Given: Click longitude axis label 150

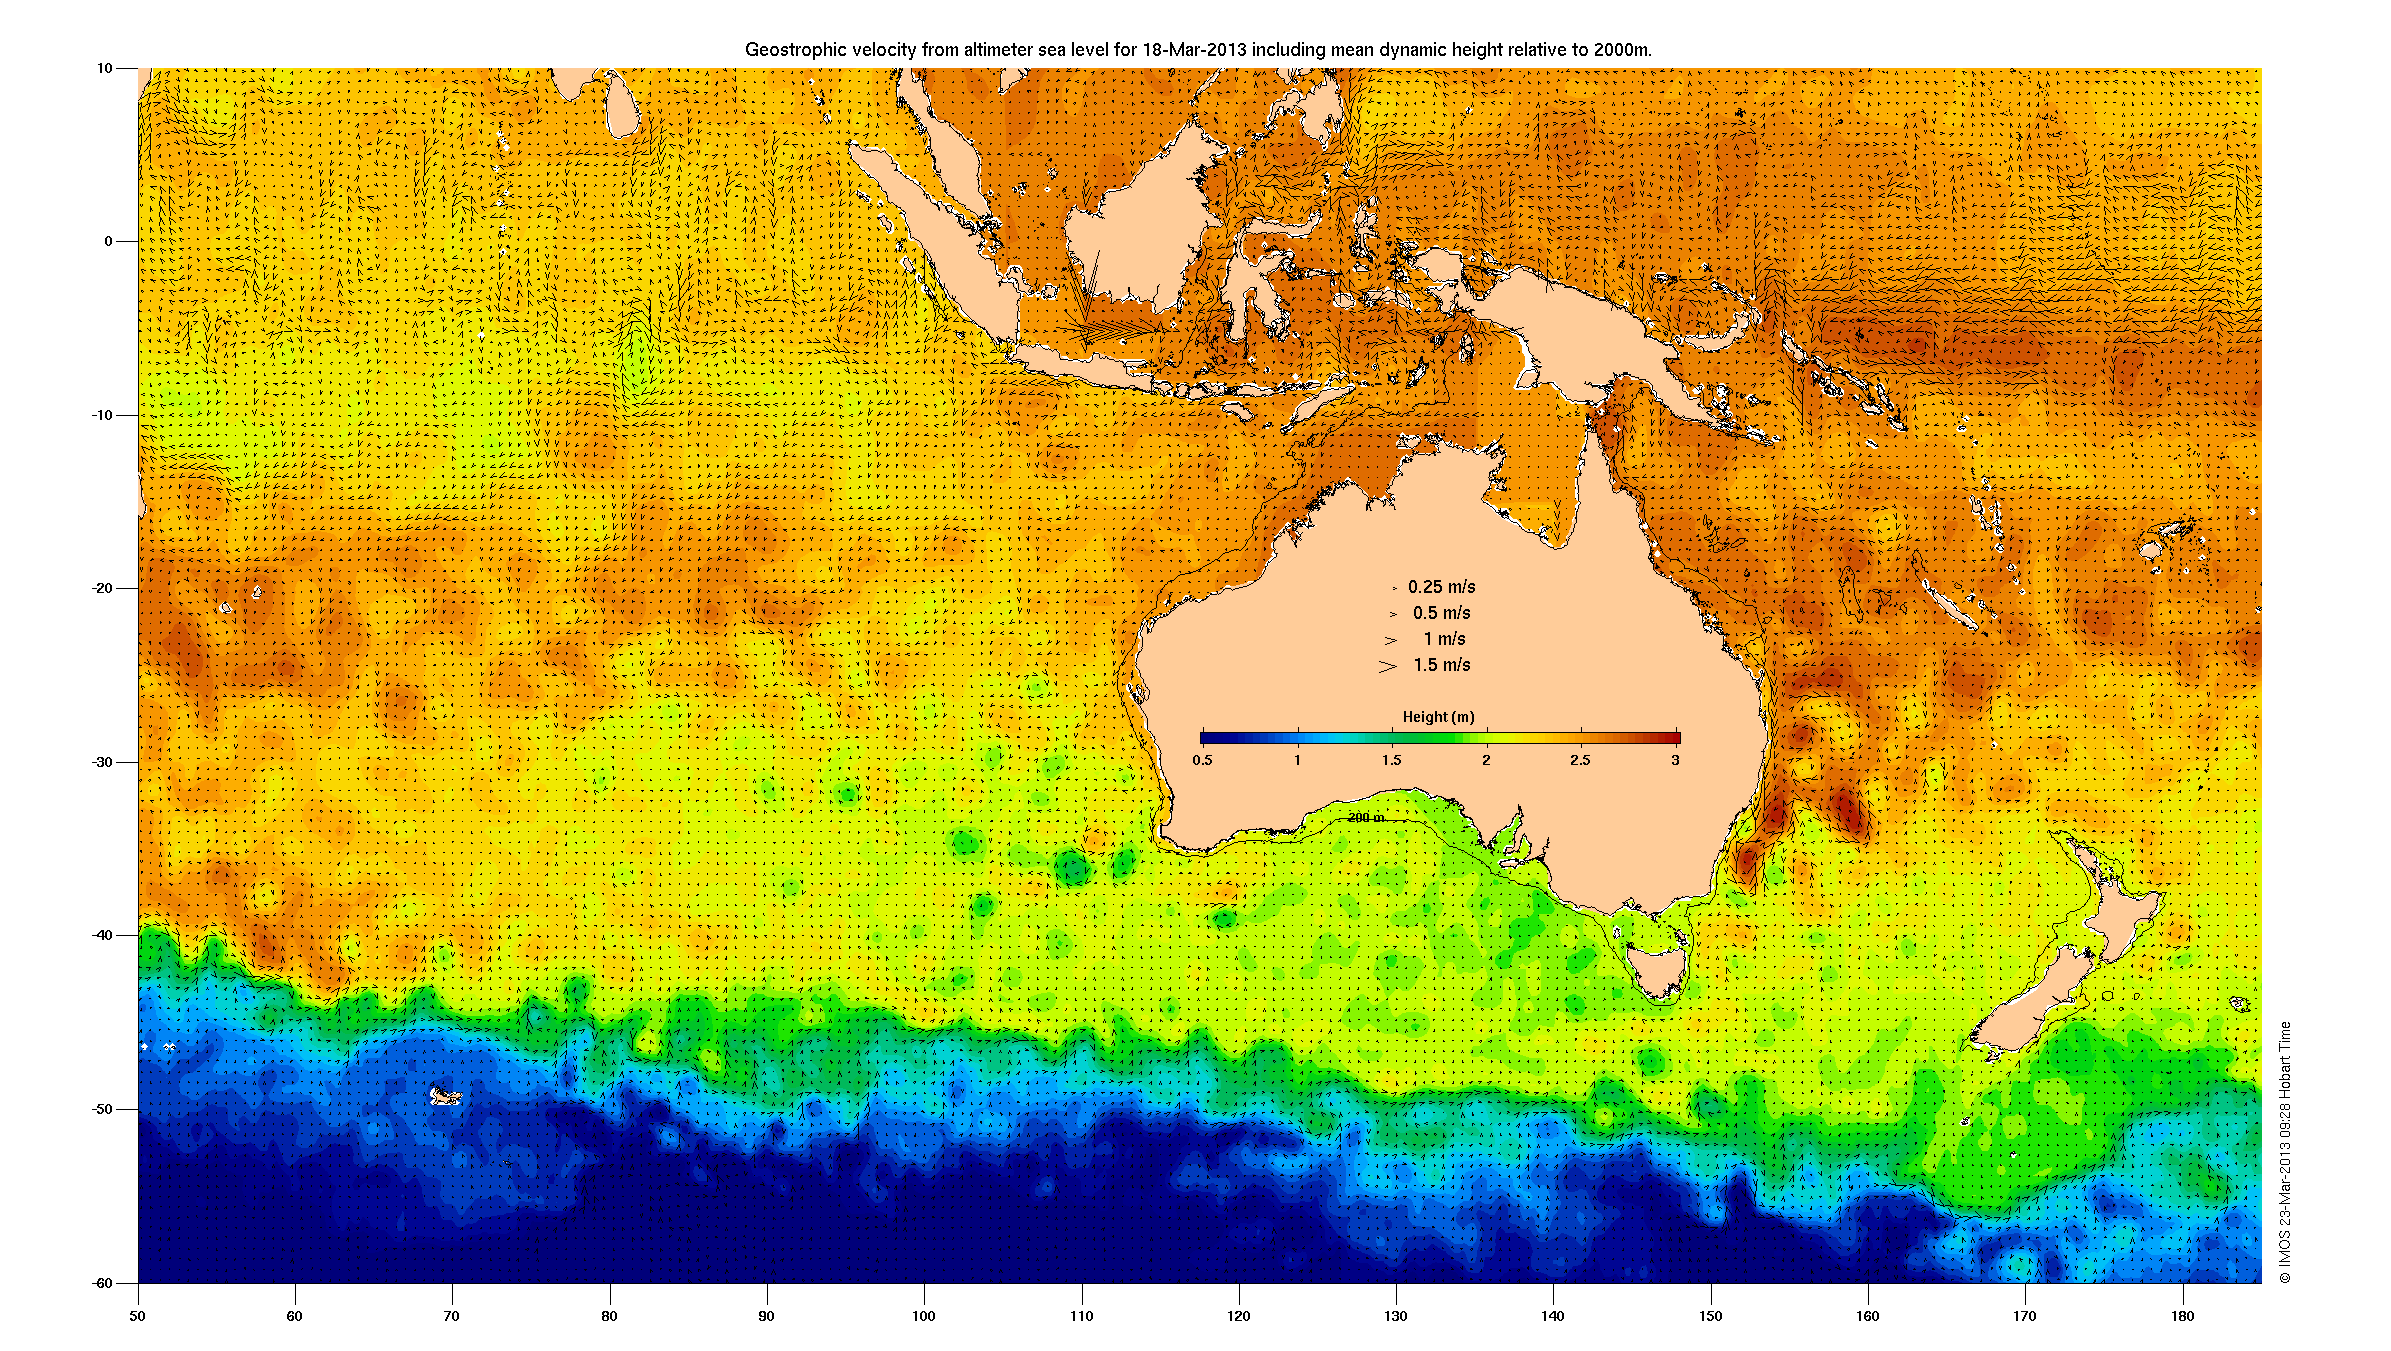Looking at the screenshot, I should pos(1710,1316).
